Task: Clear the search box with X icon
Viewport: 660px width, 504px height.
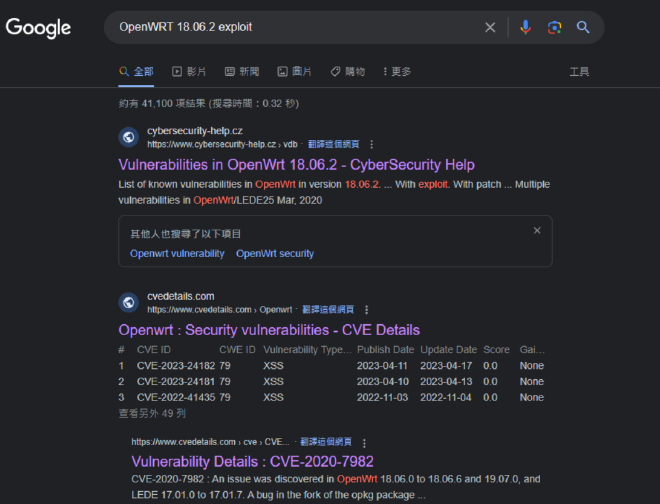Action: pos(490,27)
